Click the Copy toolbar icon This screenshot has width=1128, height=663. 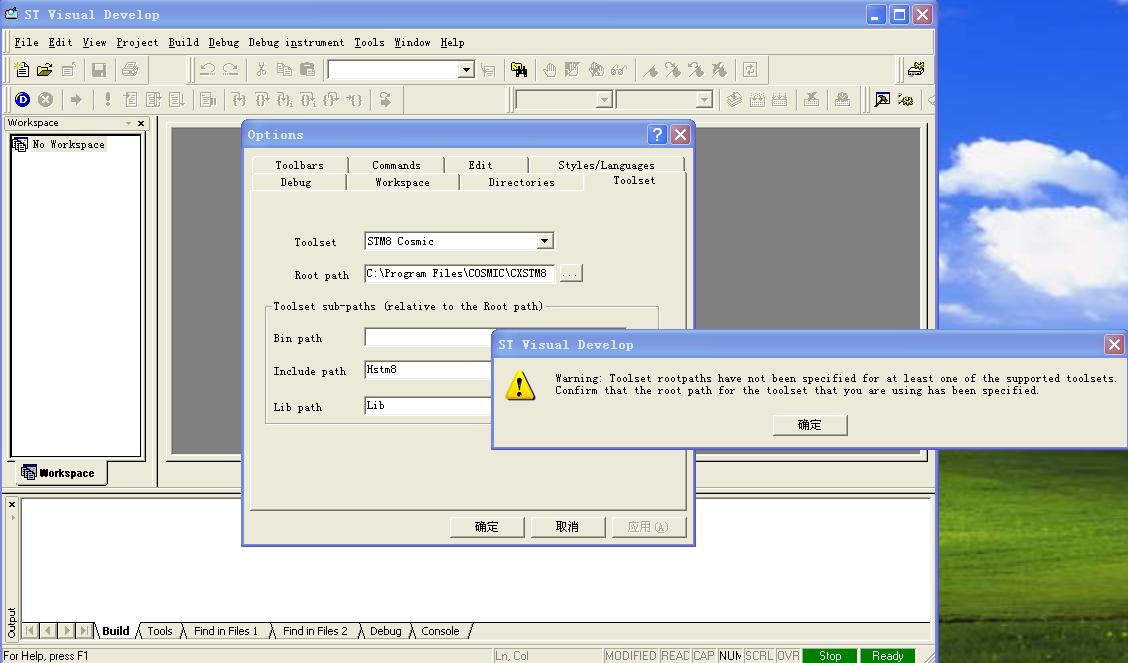pos(285,70)
